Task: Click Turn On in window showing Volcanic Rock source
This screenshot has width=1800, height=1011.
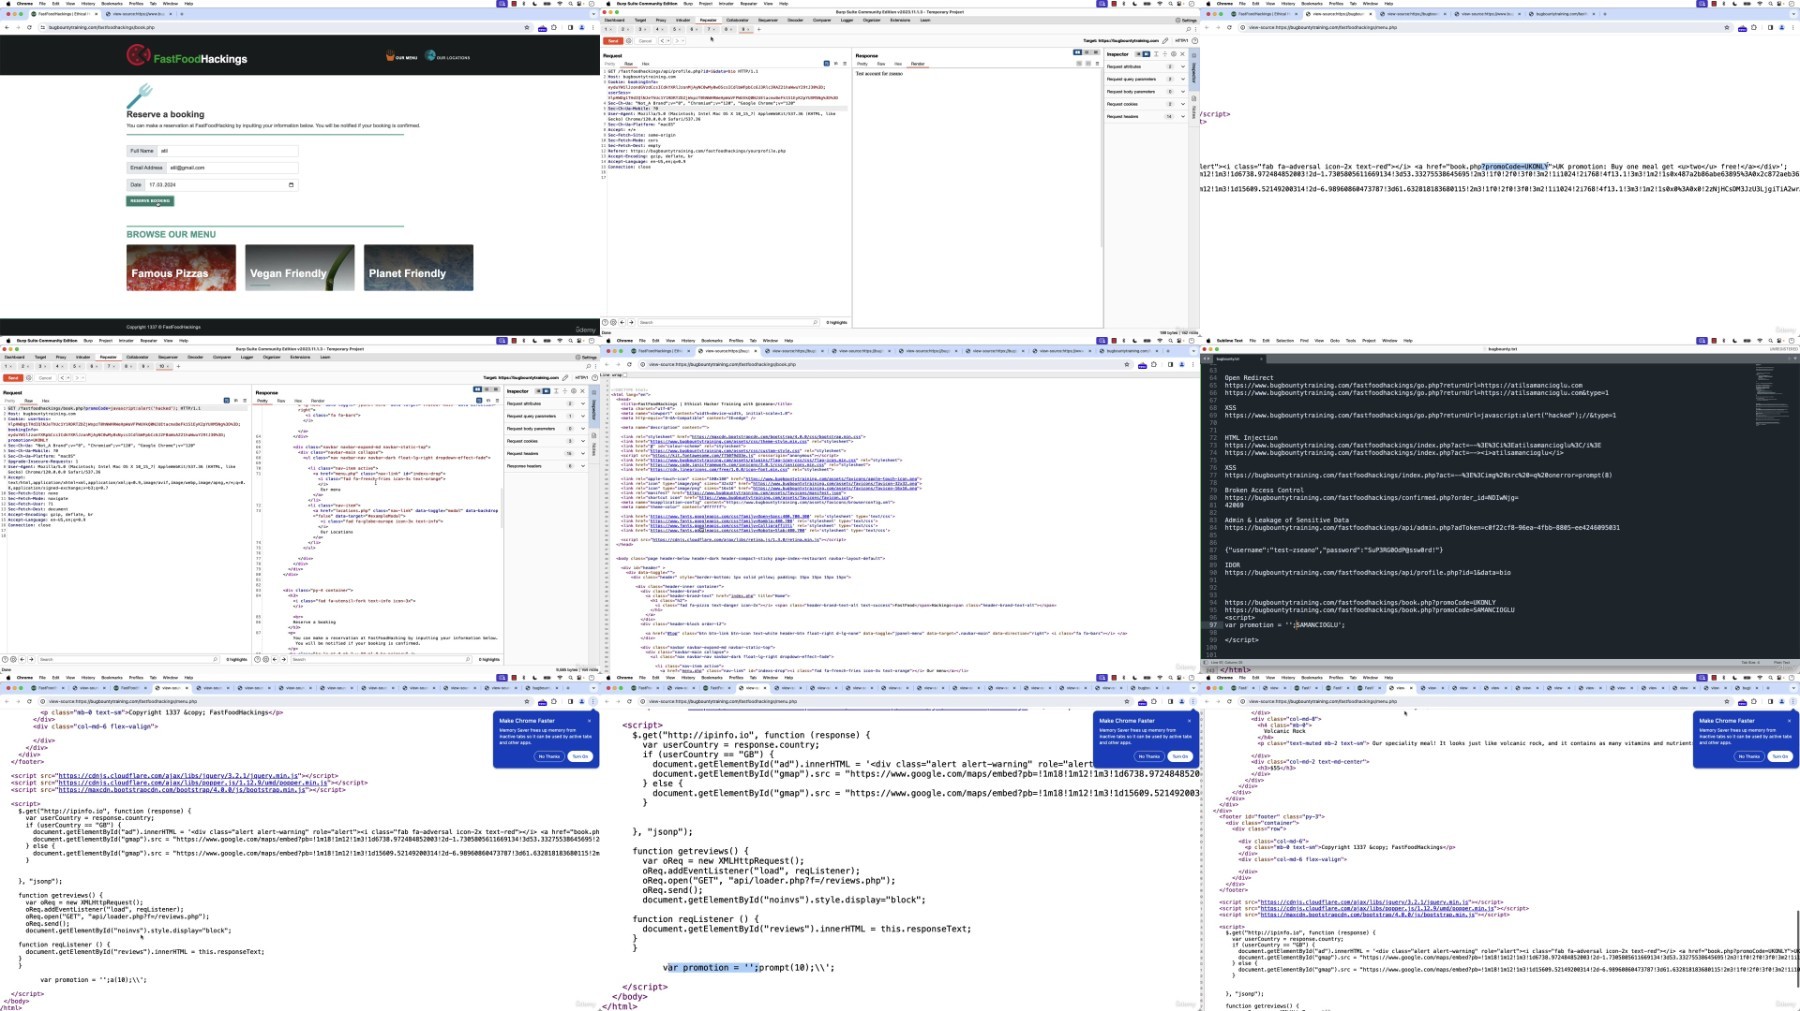Action: (x=1780, y=756)
